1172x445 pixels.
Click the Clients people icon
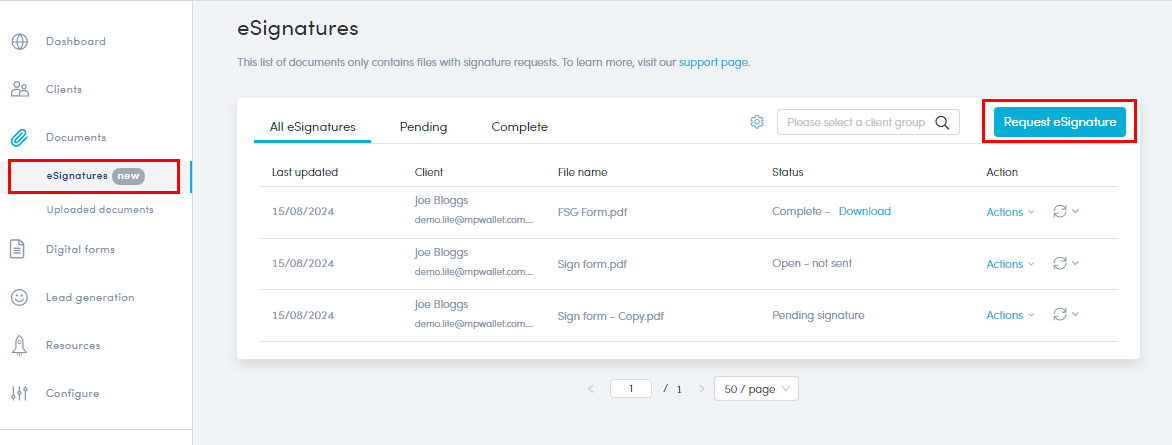[x=19, y=90]
